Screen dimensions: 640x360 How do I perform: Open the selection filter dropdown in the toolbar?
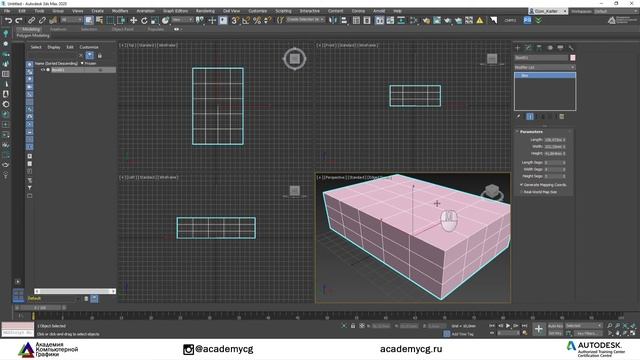(x=71, y=20)
